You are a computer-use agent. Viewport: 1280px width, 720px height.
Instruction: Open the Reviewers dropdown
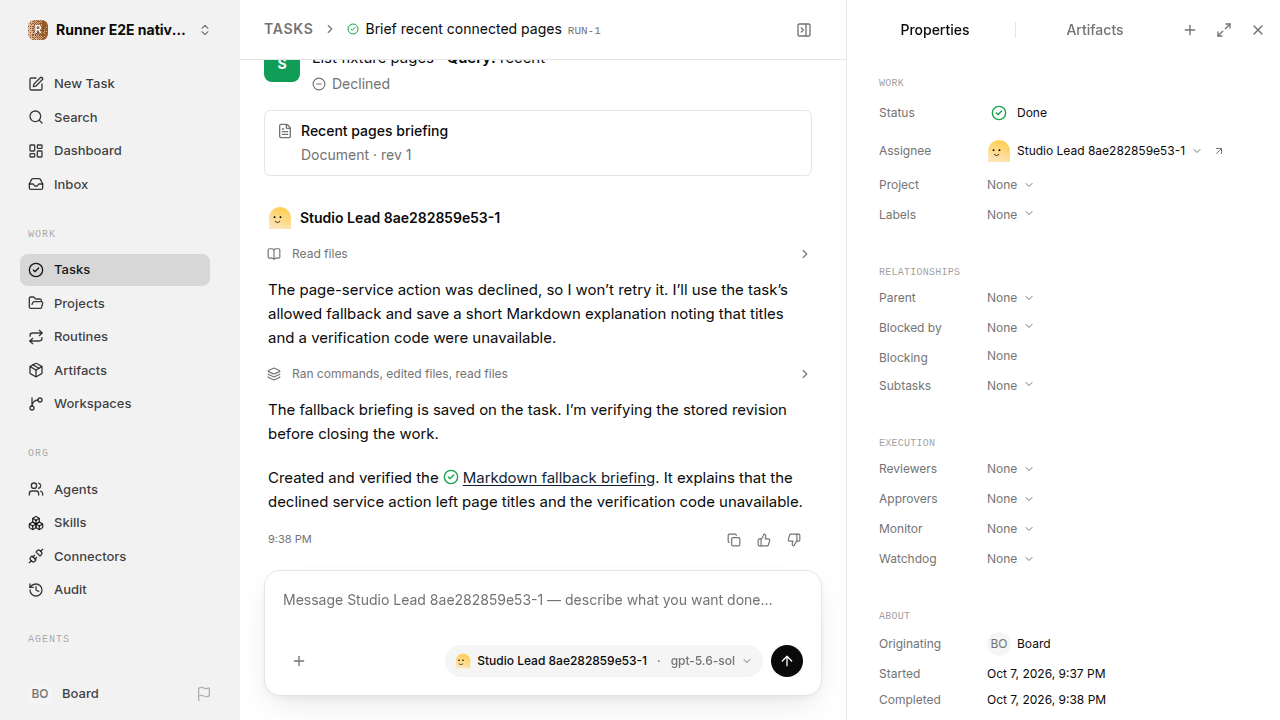(1010, 469)
